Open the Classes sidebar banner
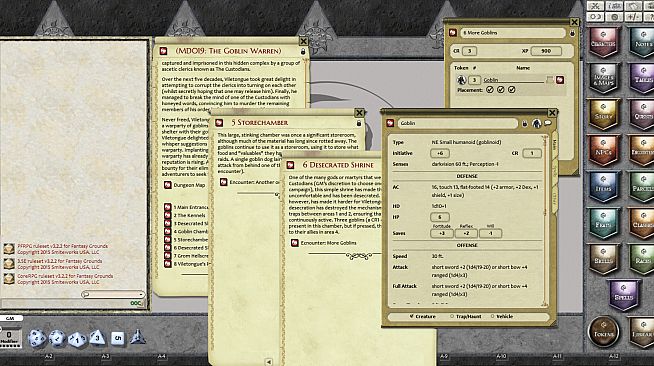This screenshot has width=654, height=366. [x=642, y=223]
